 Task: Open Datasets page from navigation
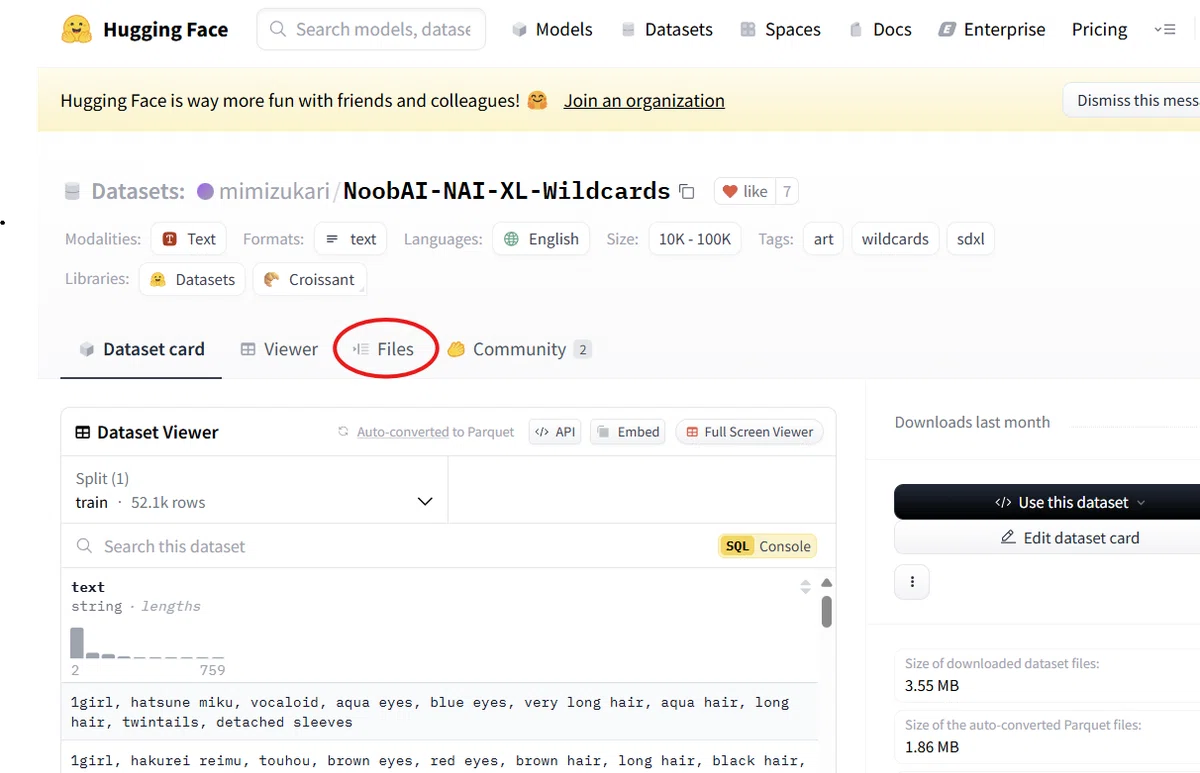[666, 30]
